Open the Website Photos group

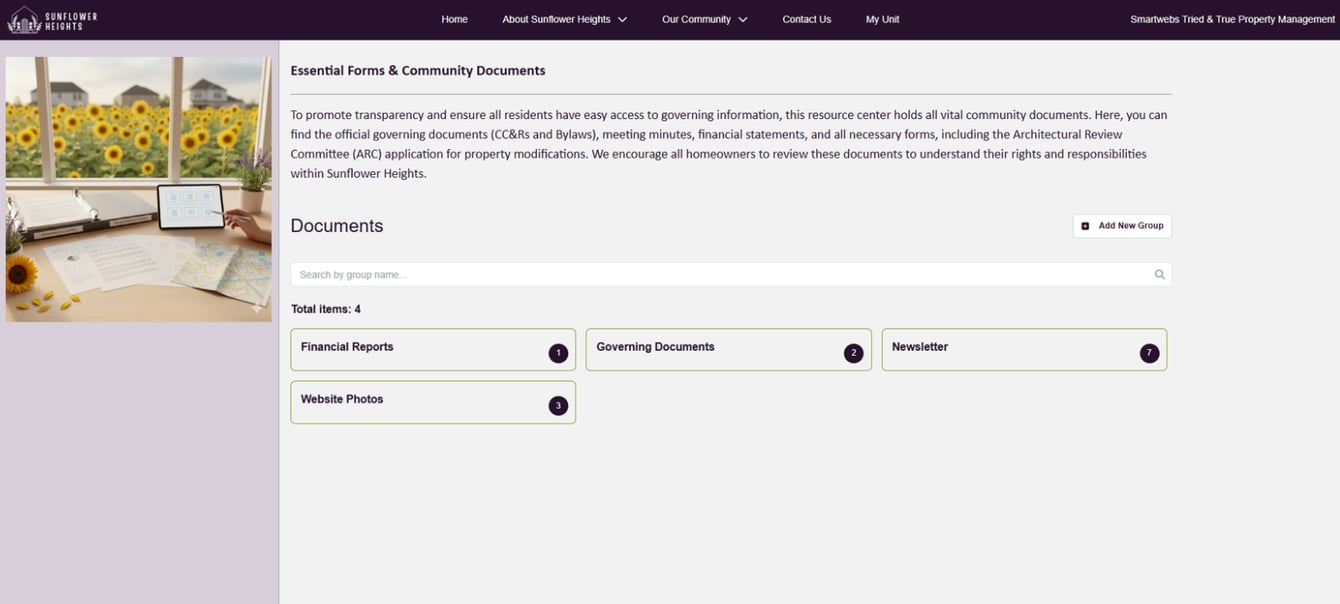pyautogui.click(x=433, y=402)
